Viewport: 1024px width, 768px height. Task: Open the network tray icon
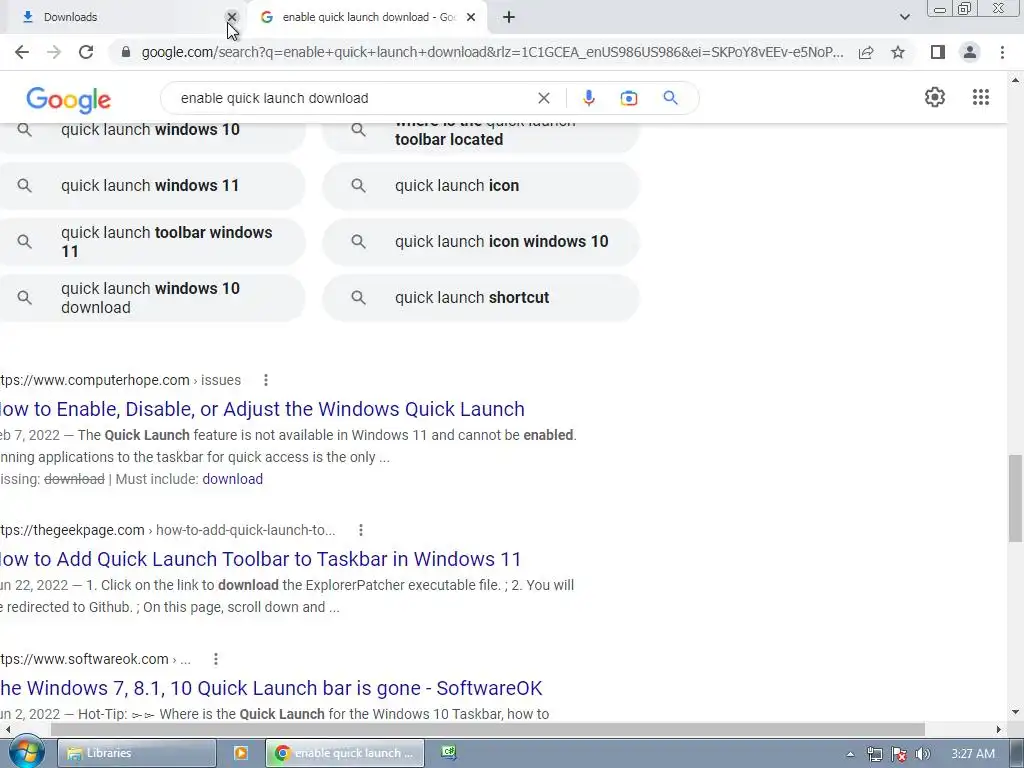874,754
